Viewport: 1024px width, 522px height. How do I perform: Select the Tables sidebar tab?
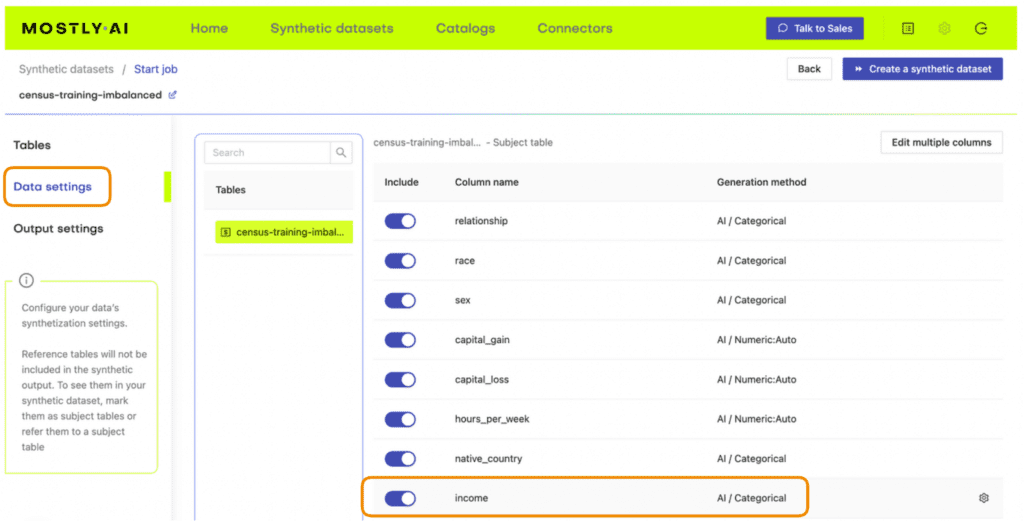click(32, 145)
